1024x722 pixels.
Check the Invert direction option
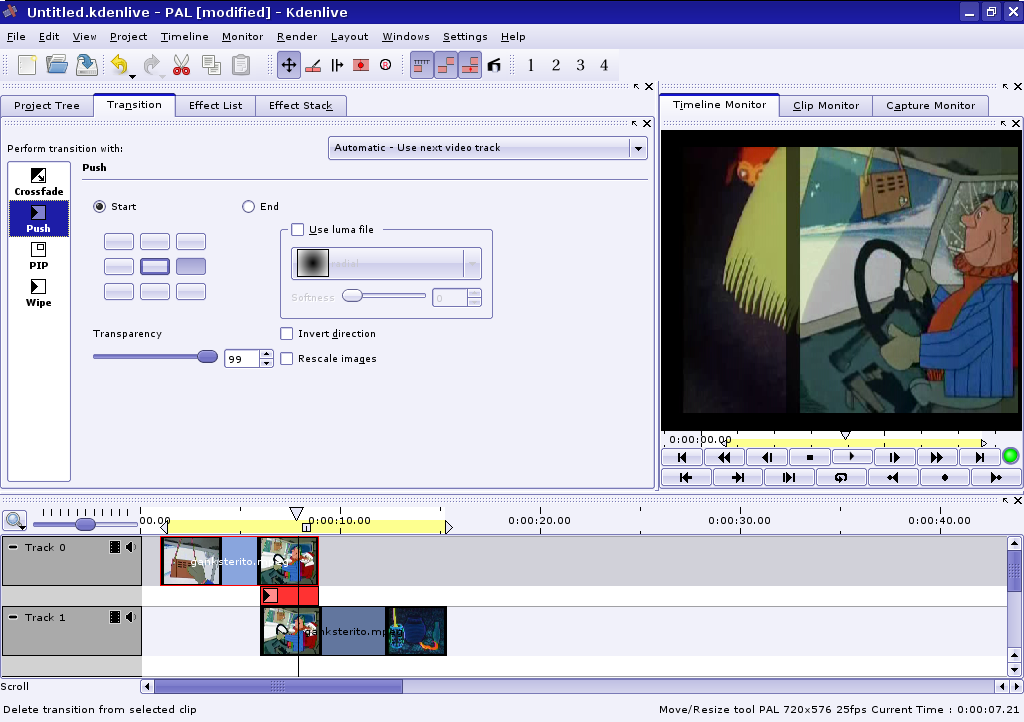coord(288,334)
